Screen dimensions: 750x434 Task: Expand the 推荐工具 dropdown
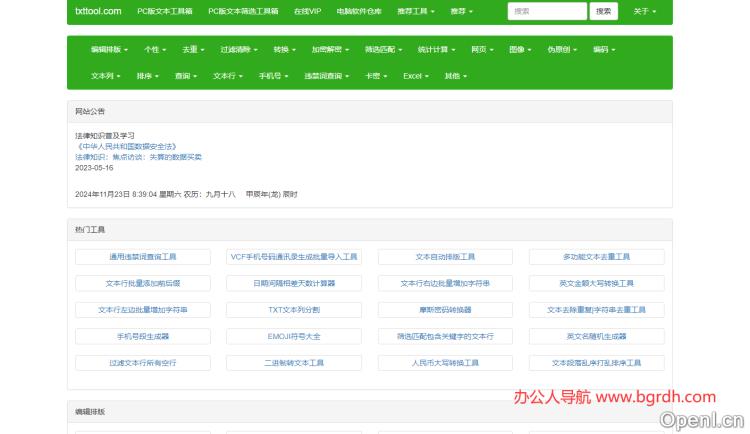coord(416,11)
